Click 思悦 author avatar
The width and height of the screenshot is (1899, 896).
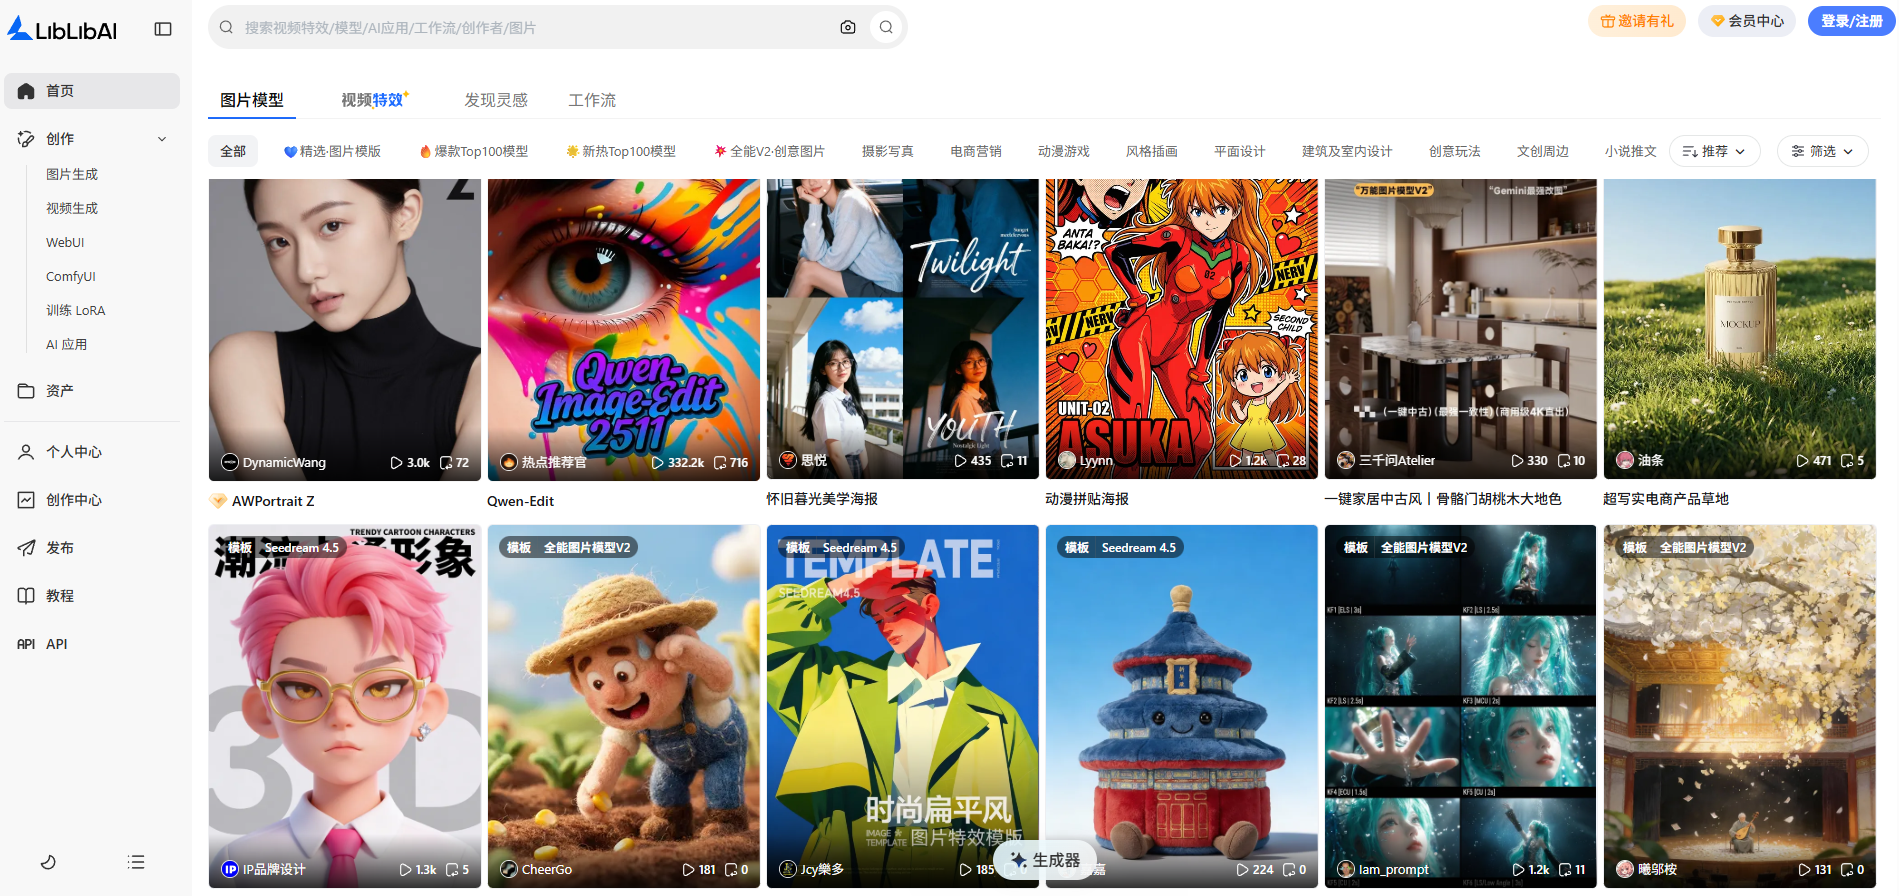pos(788,460)
